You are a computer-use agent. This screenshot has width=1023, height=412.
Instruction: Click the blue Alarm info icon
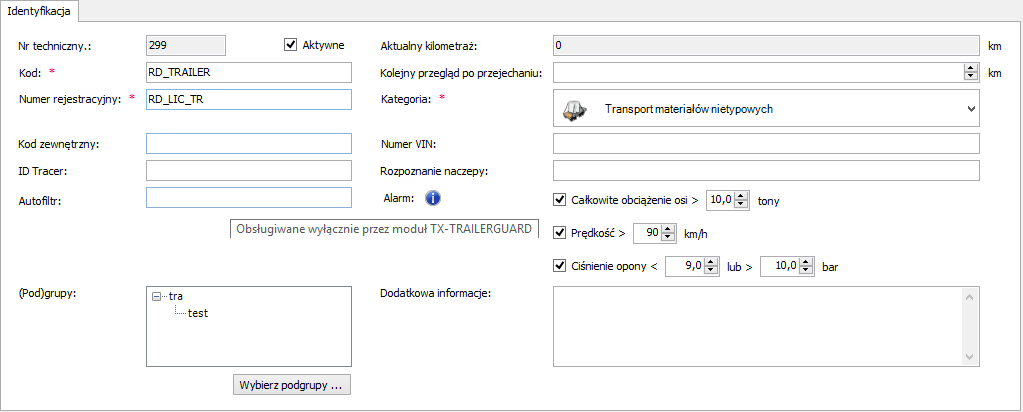click(433, 198)
